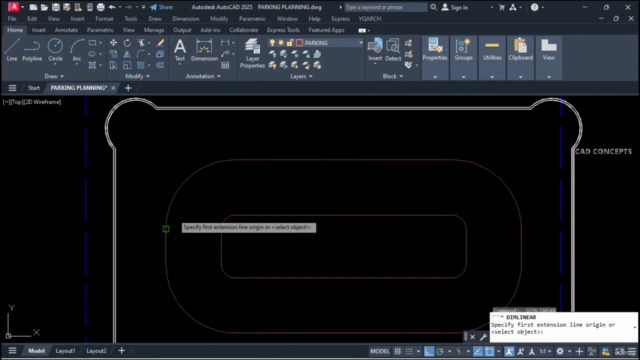Select the Polyline tool
640x360 pixels.
click(x=32, y=50)
